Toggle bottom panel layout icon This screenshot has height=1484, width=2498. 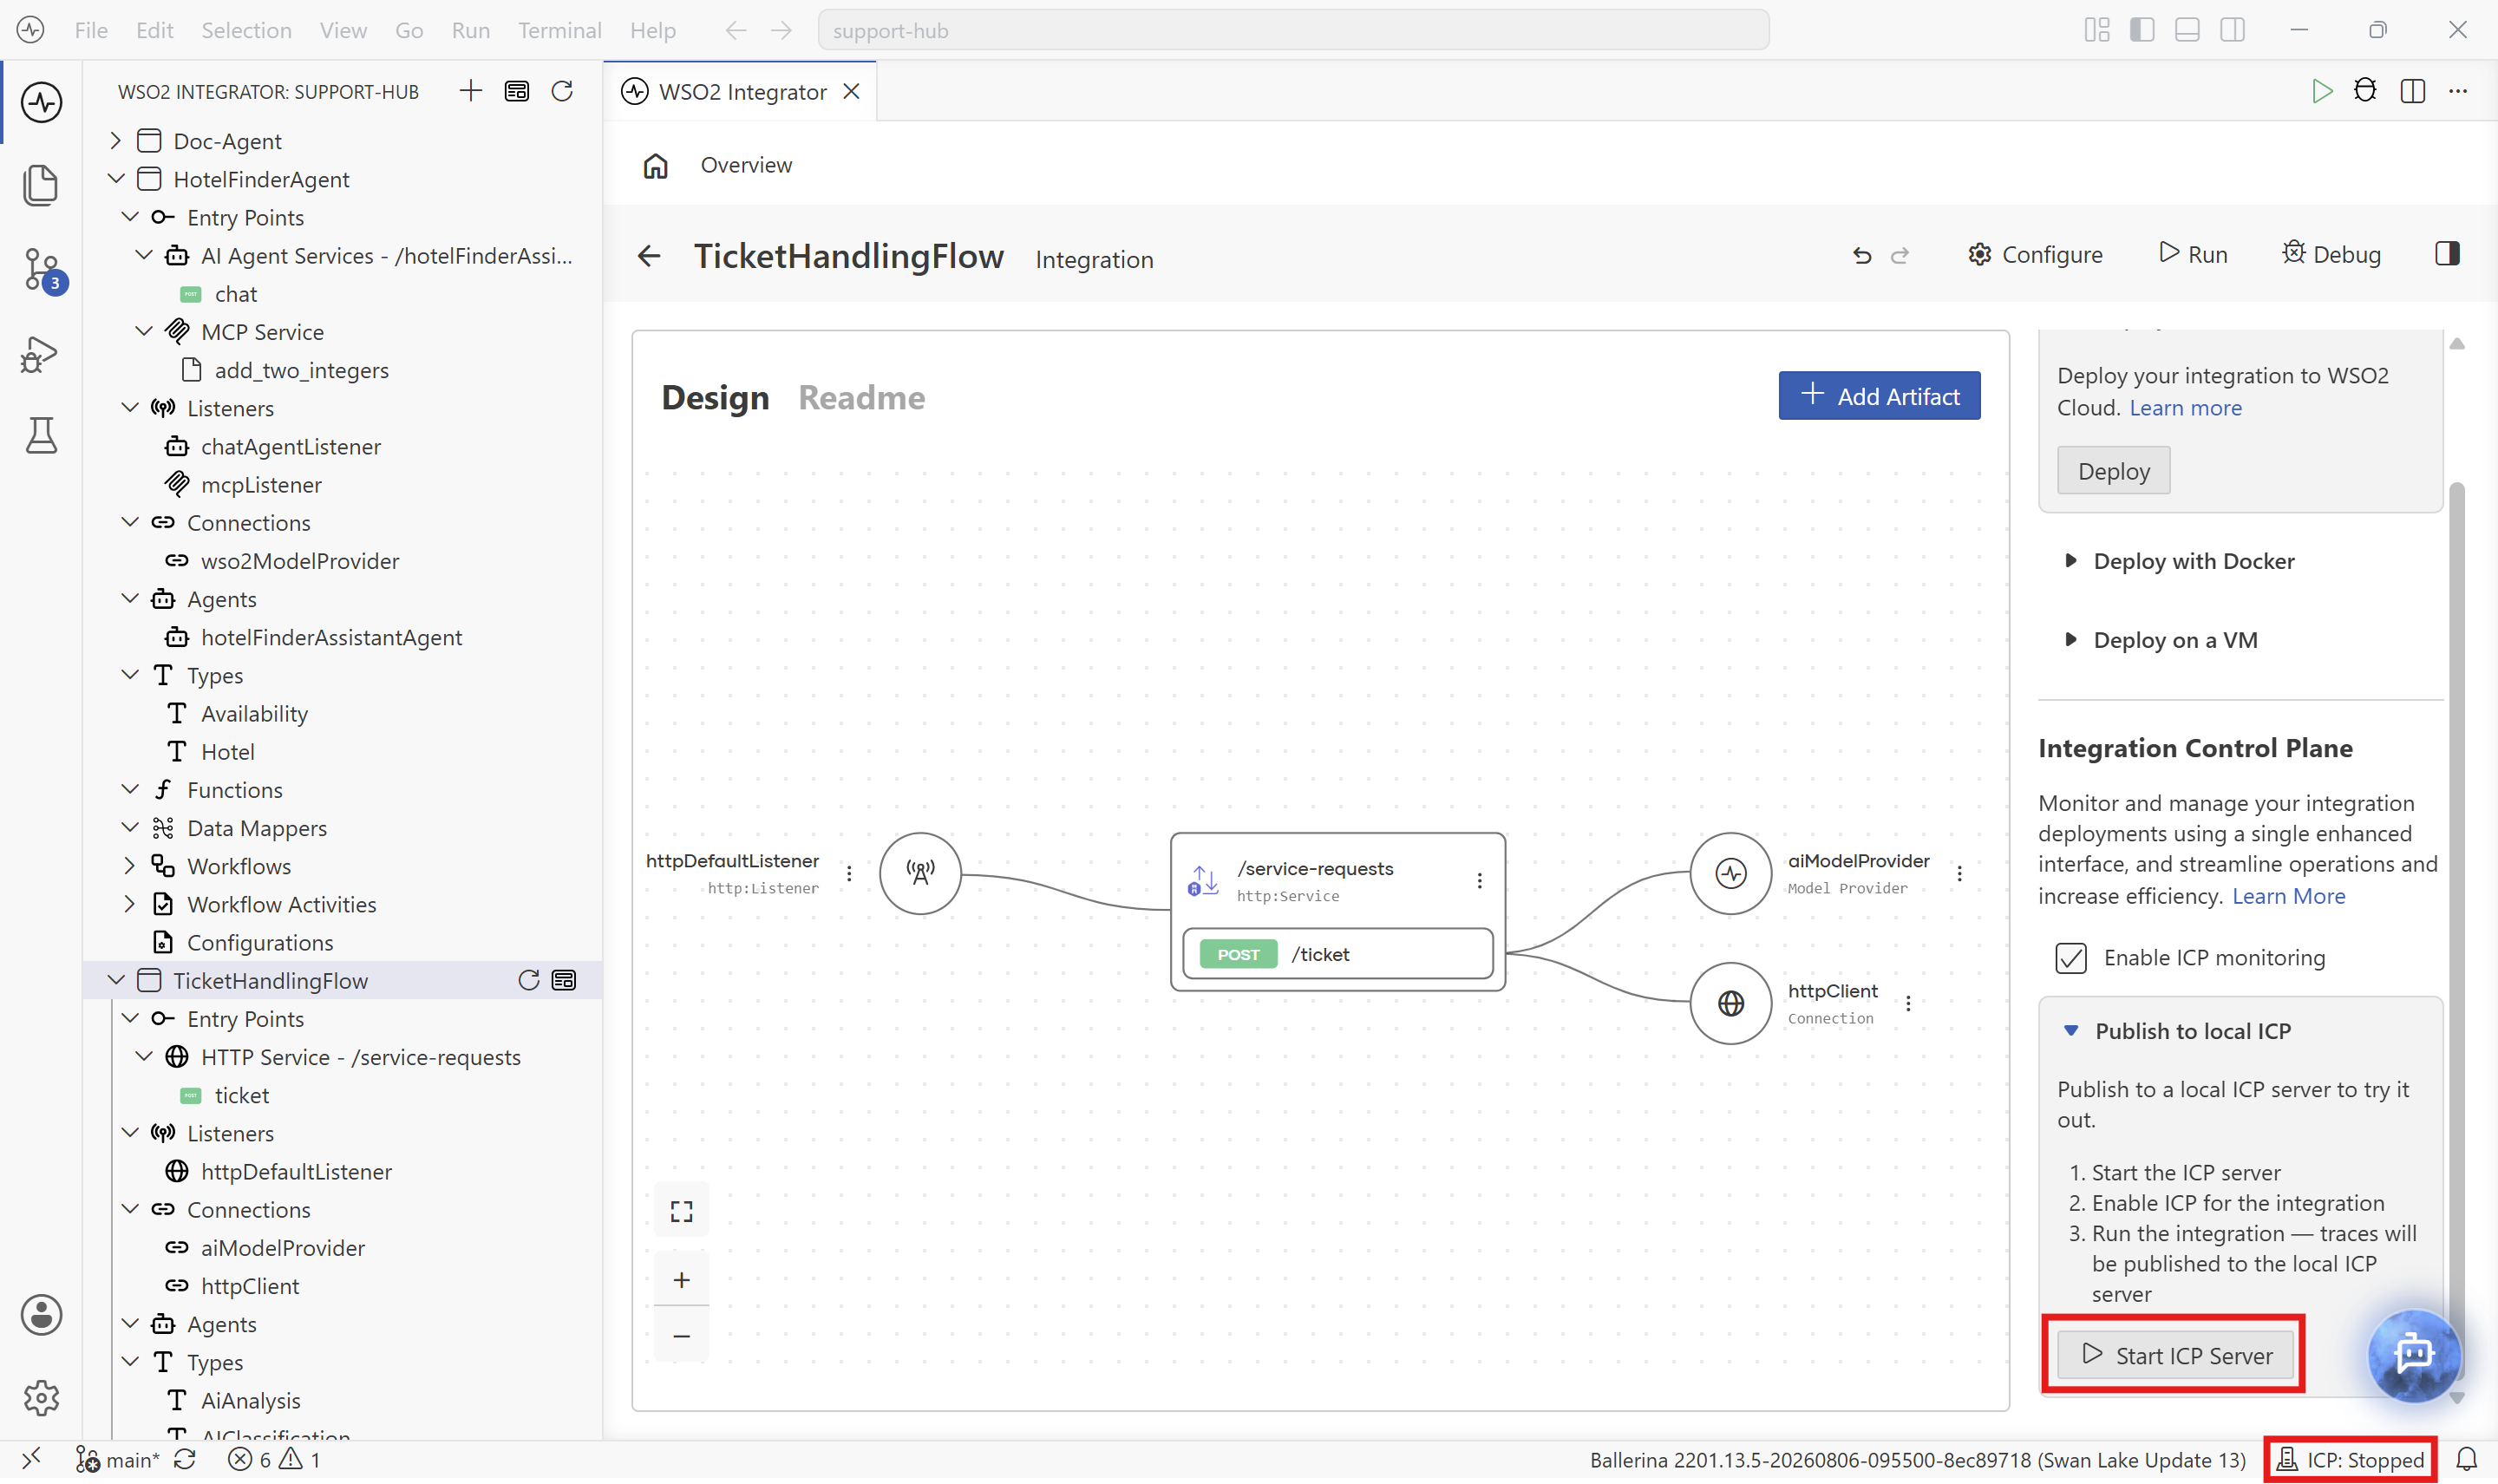[x=2187, y=30]
